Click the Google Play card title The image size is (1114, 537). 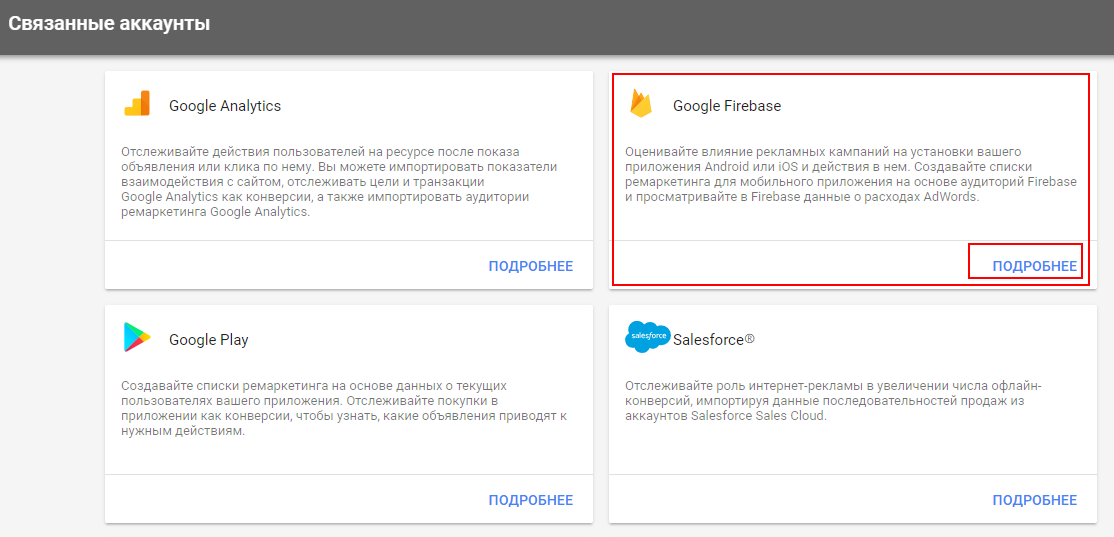click(209, 340)
